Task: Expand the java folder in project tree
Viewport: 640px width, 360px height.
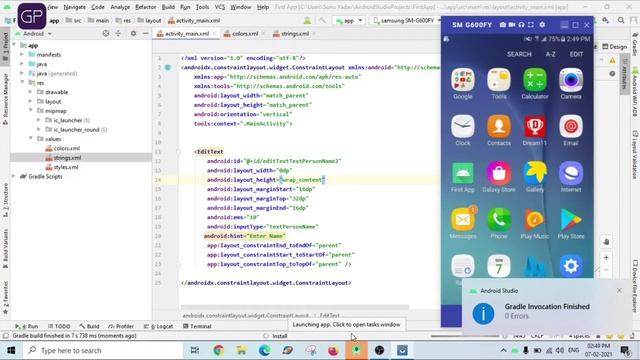Action: coord(22,64)
